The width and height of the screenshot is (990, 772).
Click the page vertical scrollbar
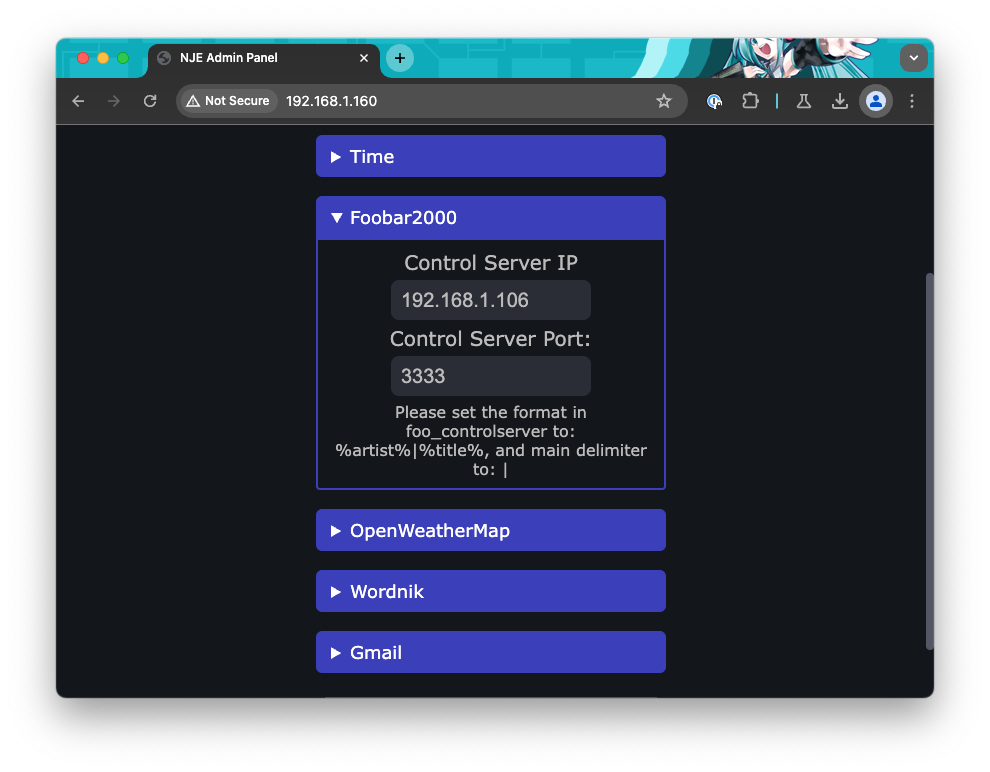click(x=929, y=461)
